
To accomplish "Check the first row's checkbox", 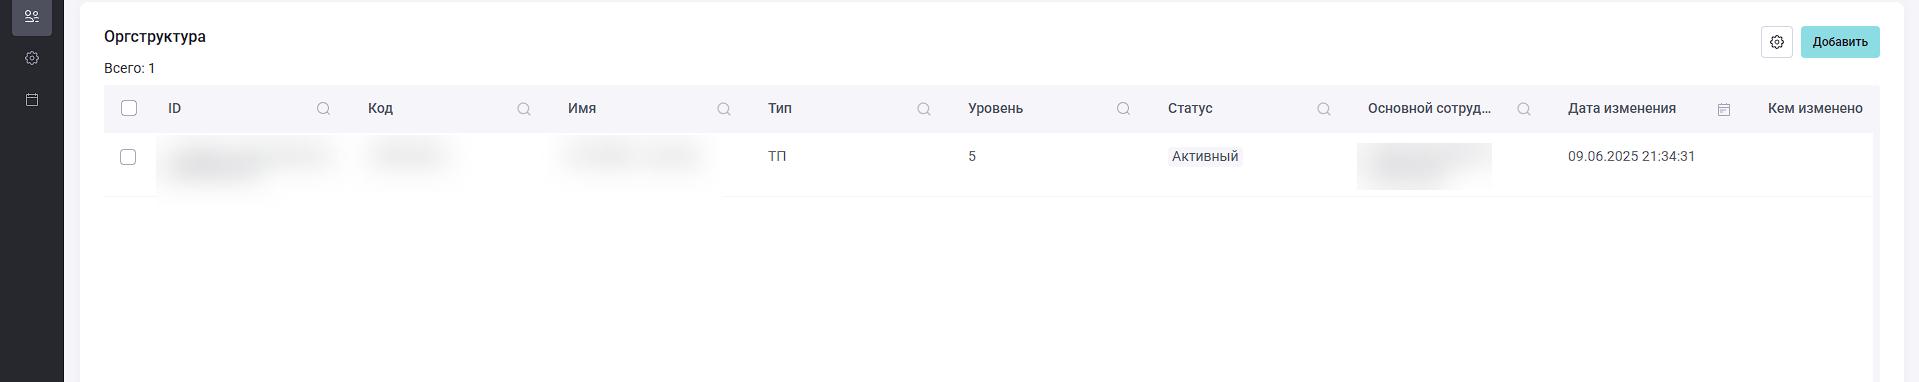I will click(x=128, y=157).
